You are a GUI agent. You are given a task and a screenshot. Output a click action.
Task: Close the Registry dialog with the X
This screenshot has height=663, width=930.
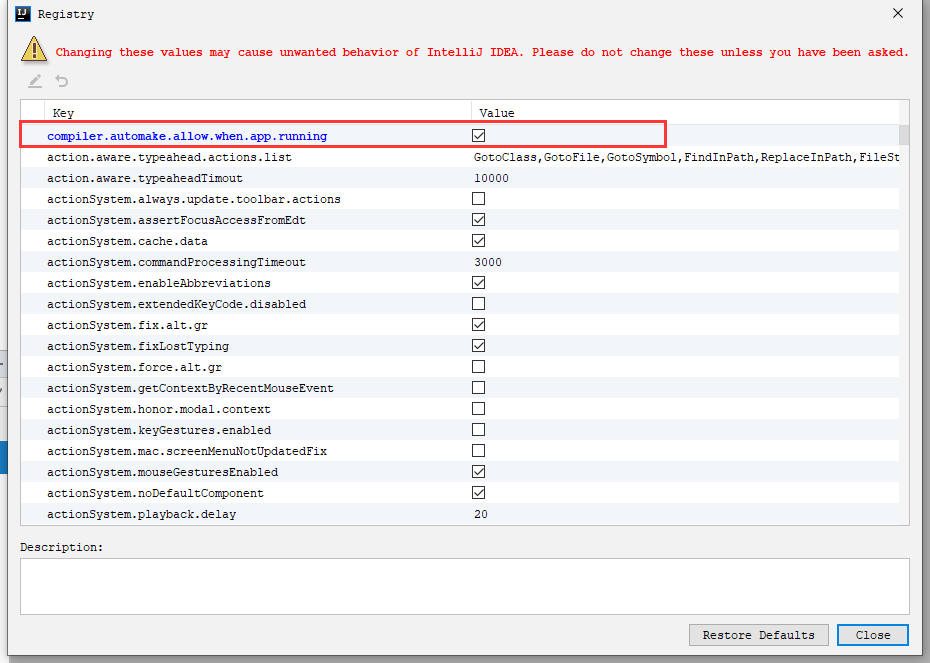click(x=898, y=13)
